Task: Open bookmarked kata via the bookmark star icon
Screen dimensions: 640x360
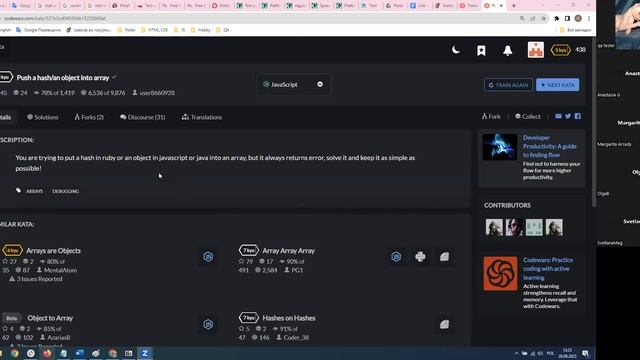Action: (481, 50)
